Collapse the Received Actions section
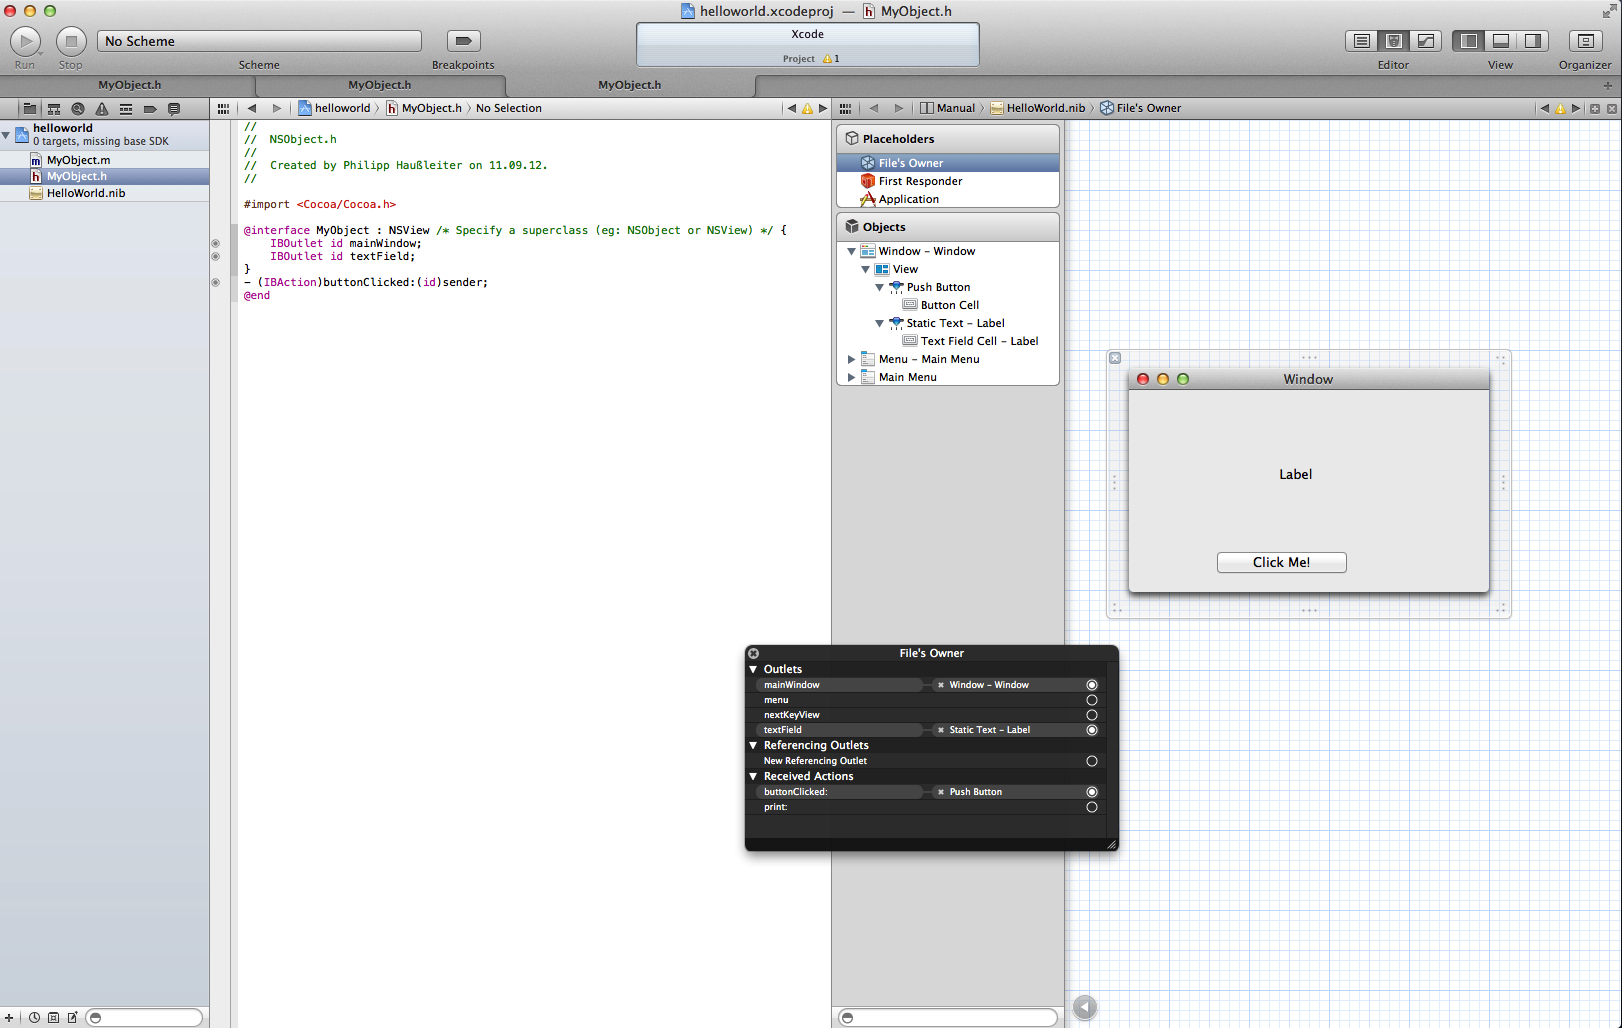Image resolution: width=1622 pixels, height=1028 pixels. point(753,776)
